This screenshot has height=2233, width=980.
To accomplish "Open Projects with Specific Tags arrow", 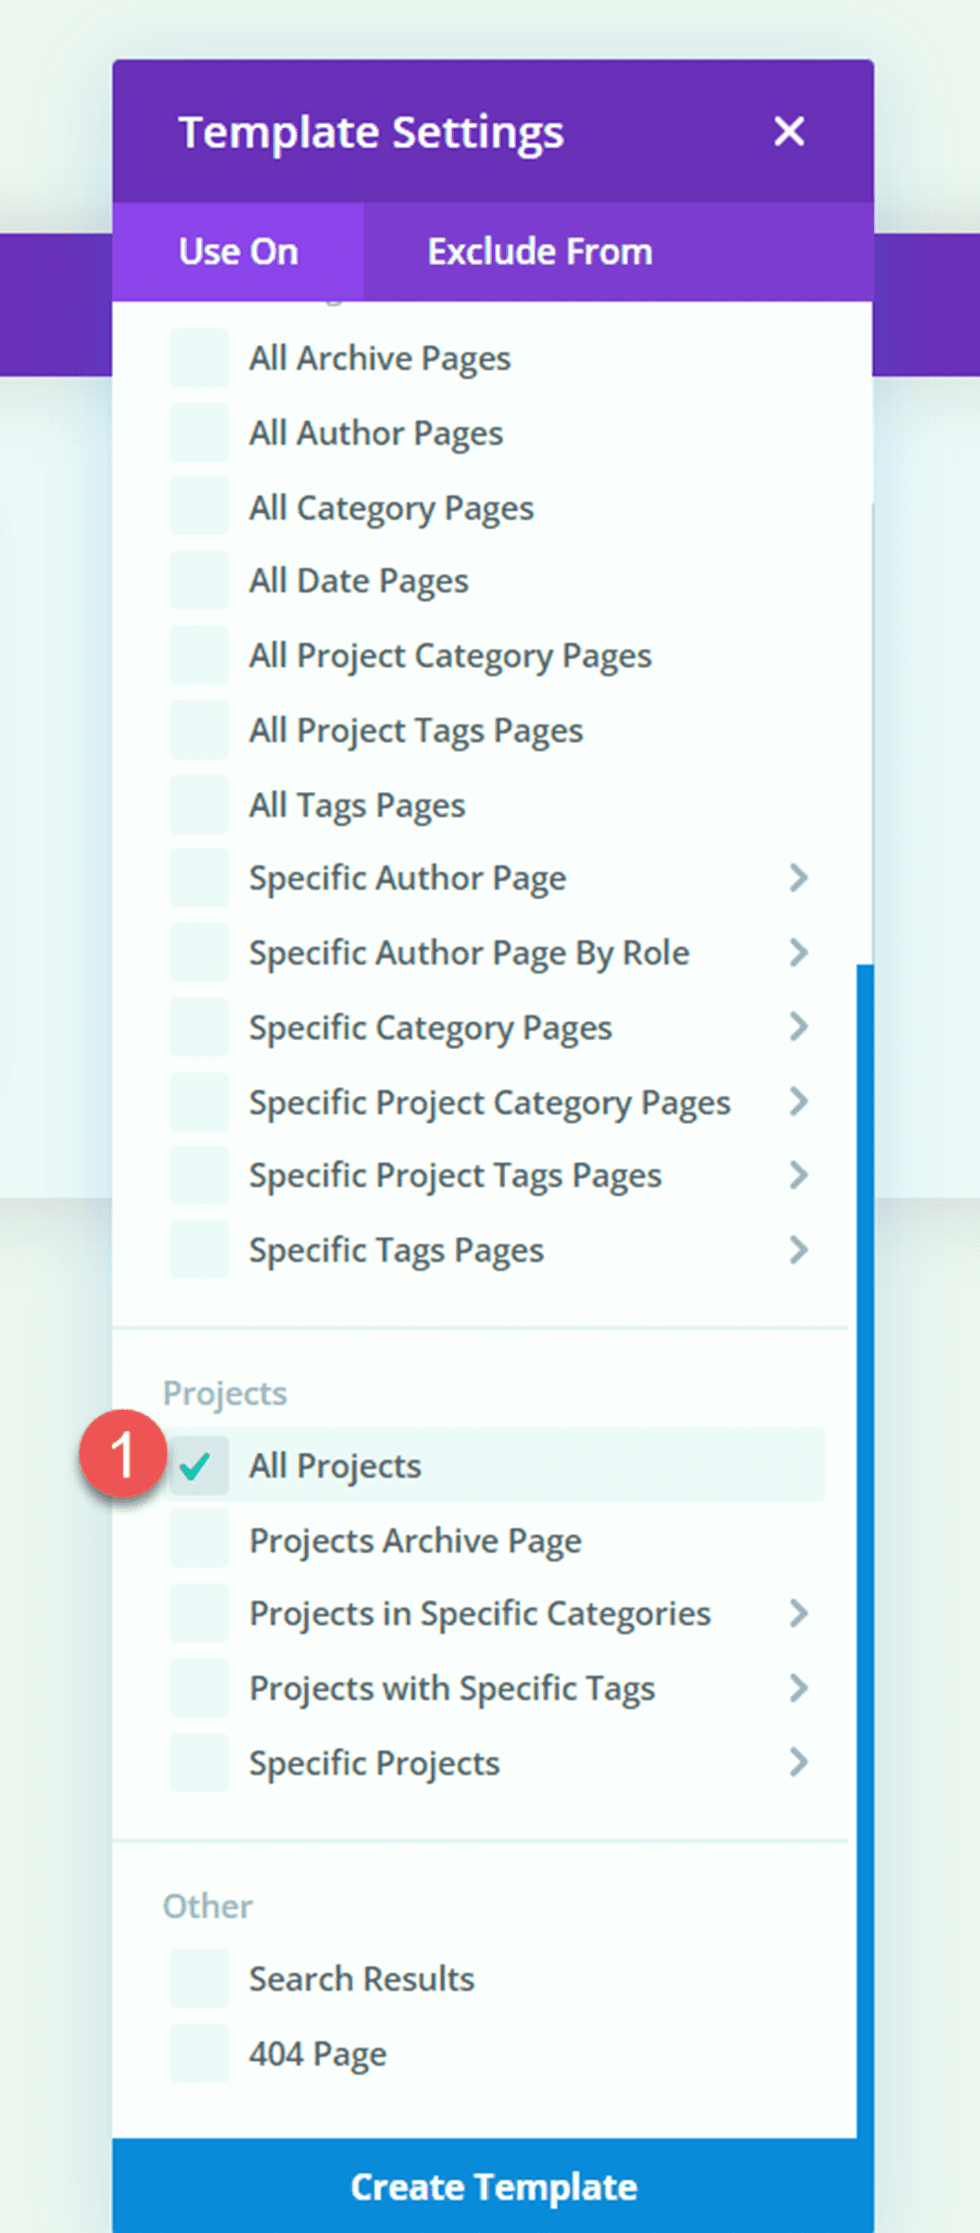I will [x=798, y=1688].
